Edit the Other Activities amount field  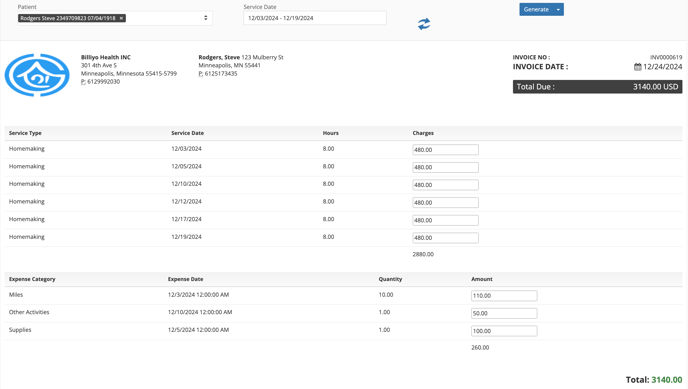point(504,313)
